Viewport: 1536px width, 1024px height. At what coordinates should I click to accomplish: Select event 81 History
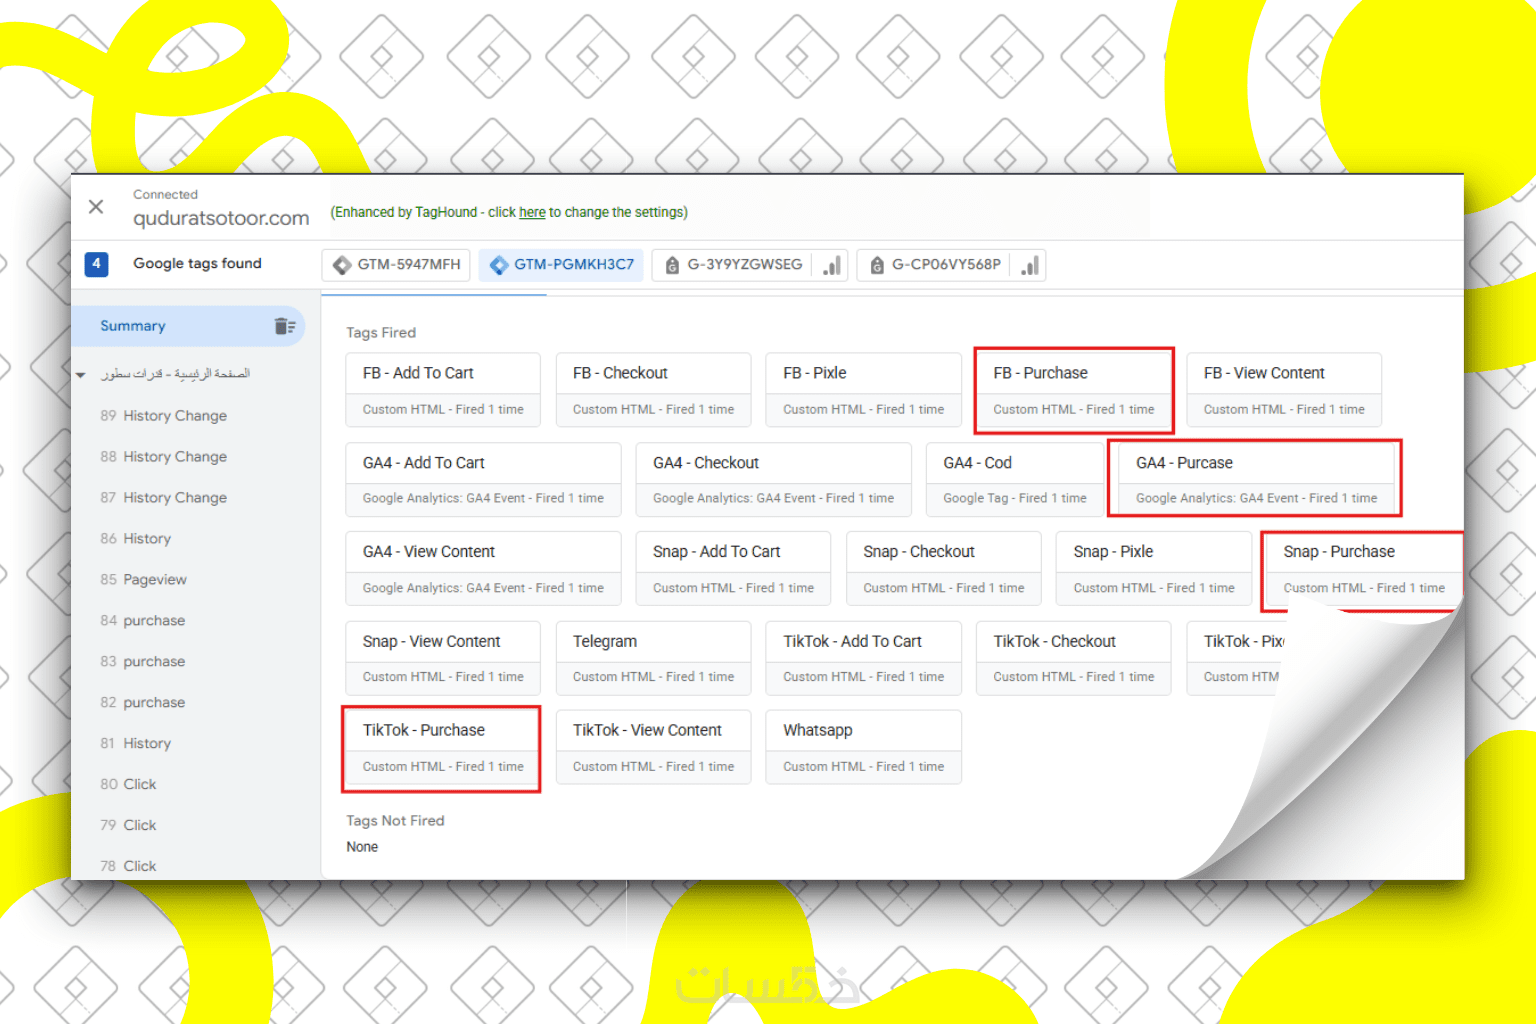(x=136, y=743)
